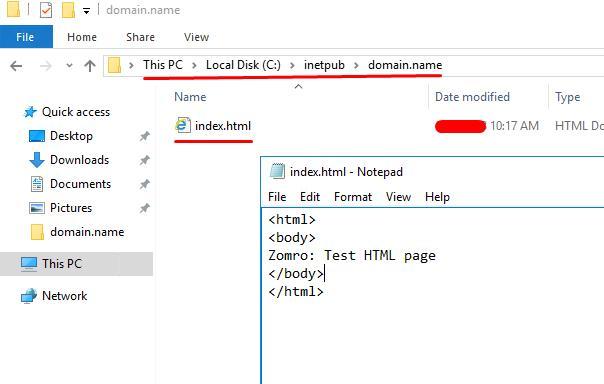Place cursor on the </html> closing line
This screenshot has width=604, height=384.
click(296, 292)
